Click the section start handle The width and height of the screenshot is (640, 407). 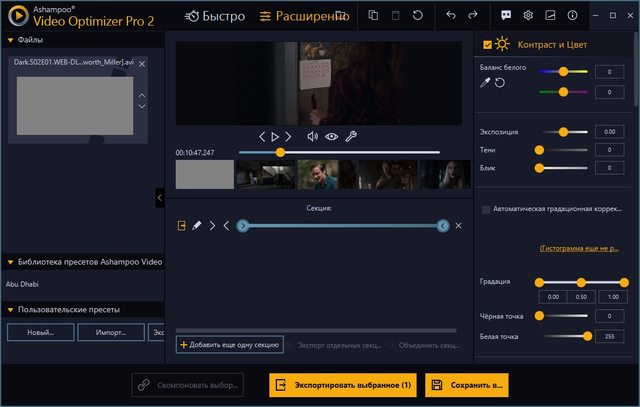pos(243,226)
